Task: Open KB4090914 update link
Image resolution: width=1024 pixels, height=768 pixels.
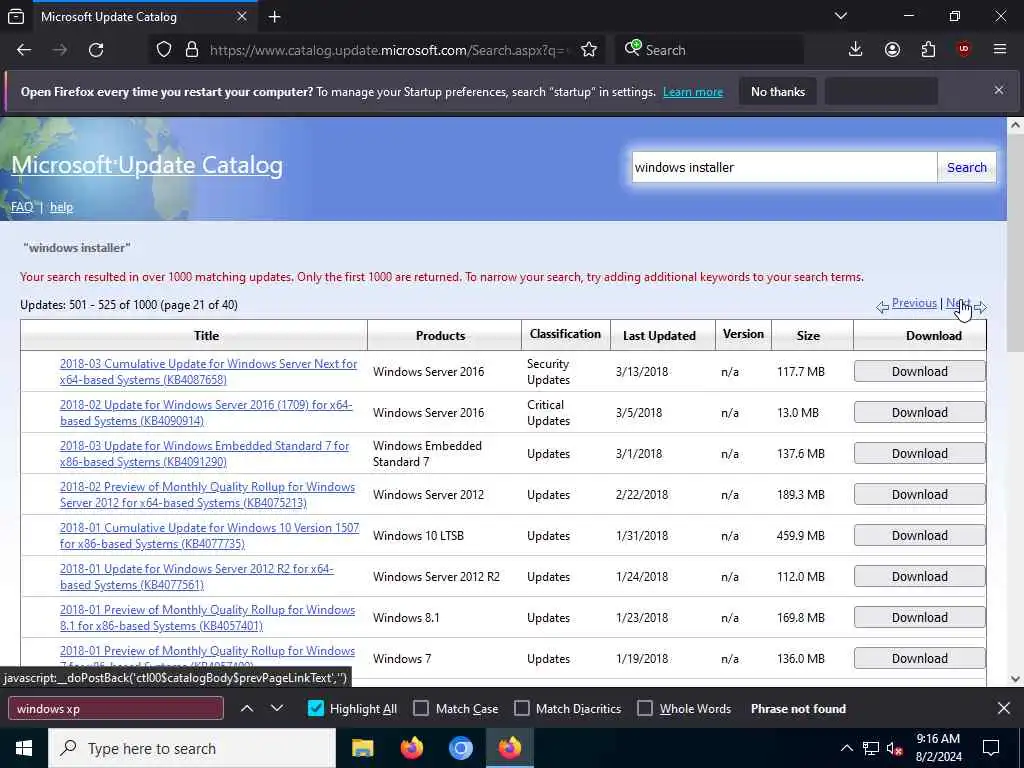Action: (x=206, y=413)
